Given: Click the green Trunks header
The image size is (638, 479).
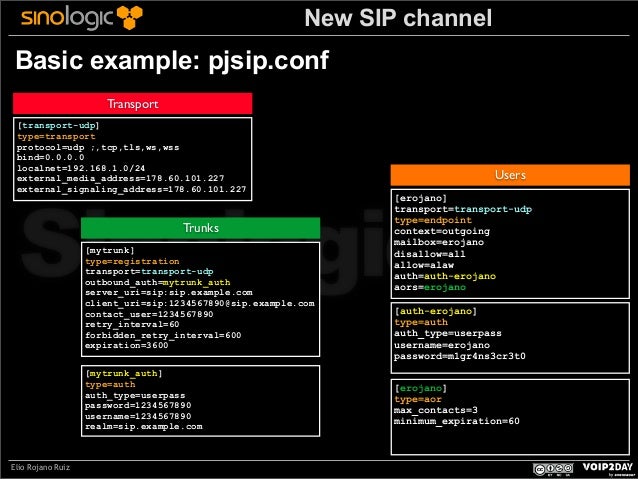Looking at the screenshot, I should tap(201, 227).
